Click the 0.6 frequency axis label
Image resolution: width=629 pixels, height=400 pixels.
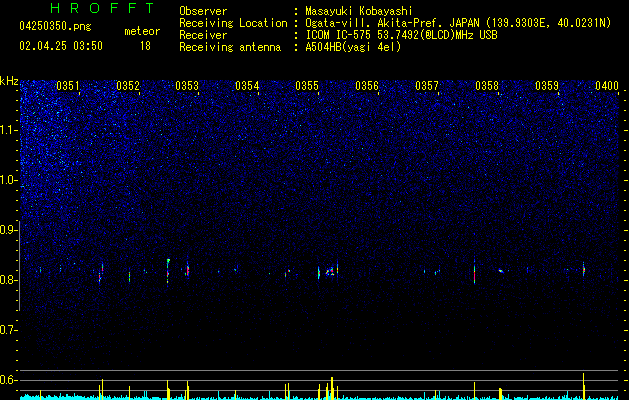coord(9,380)
